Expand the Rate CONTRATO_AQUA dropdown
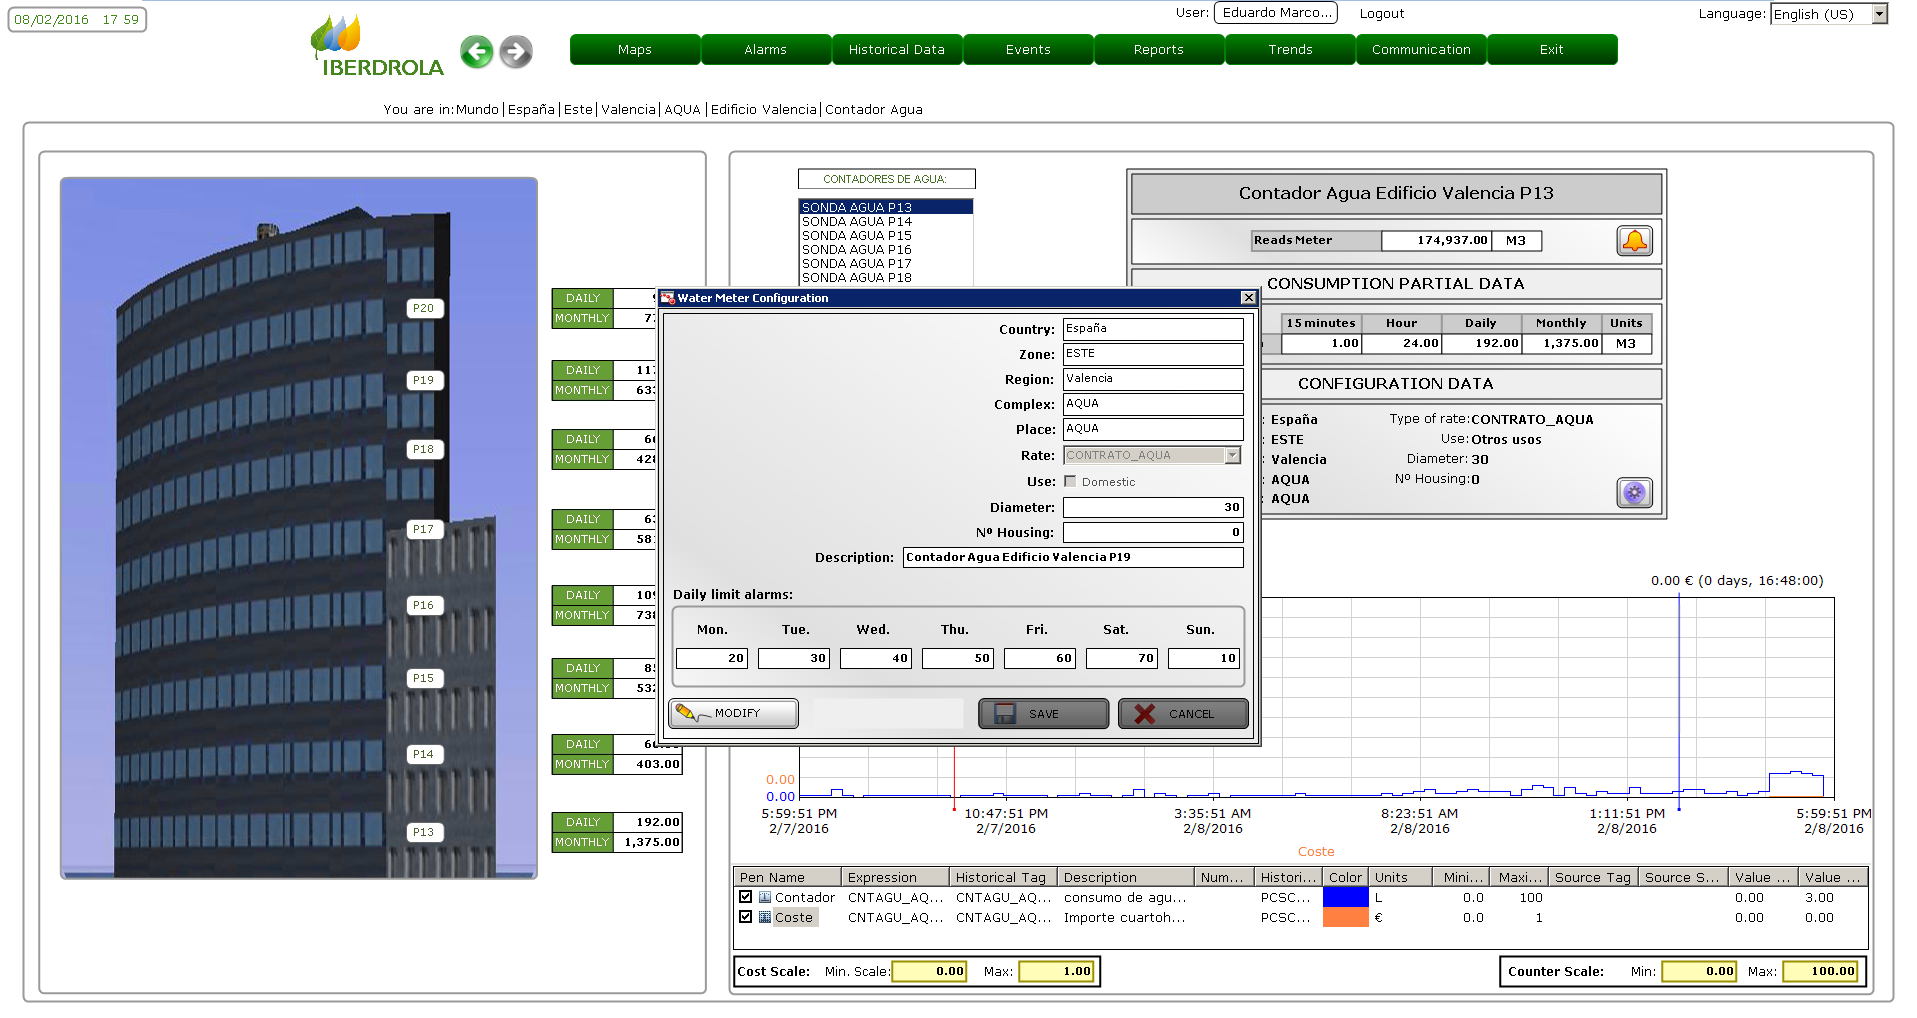The width and height of the screenshot is (1917, 1018). coord(1232,456)
